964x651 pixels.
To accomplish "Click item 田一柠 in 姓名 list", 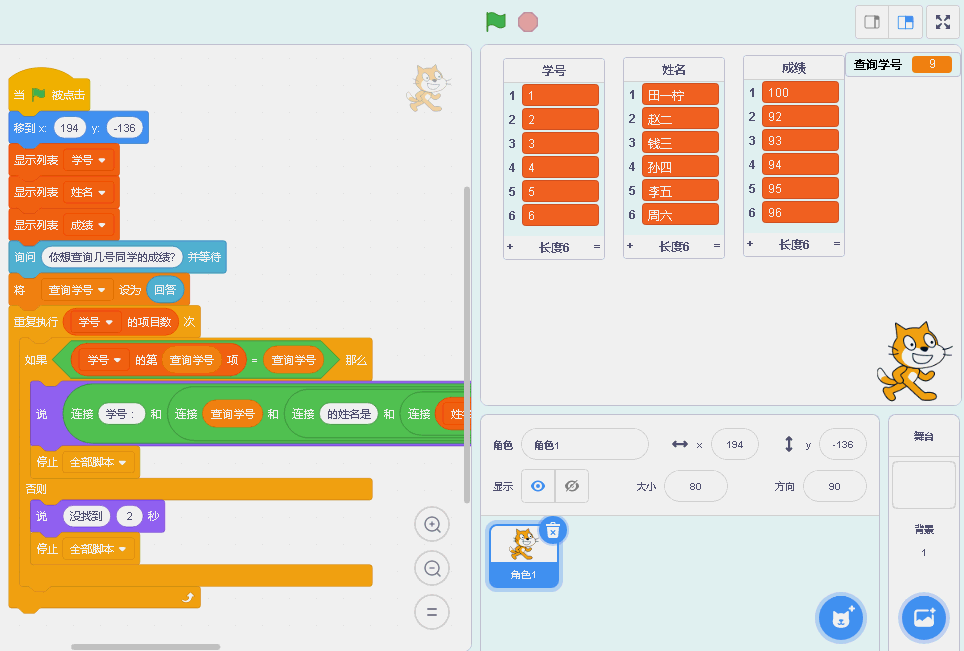I will [x=680, y=95].
